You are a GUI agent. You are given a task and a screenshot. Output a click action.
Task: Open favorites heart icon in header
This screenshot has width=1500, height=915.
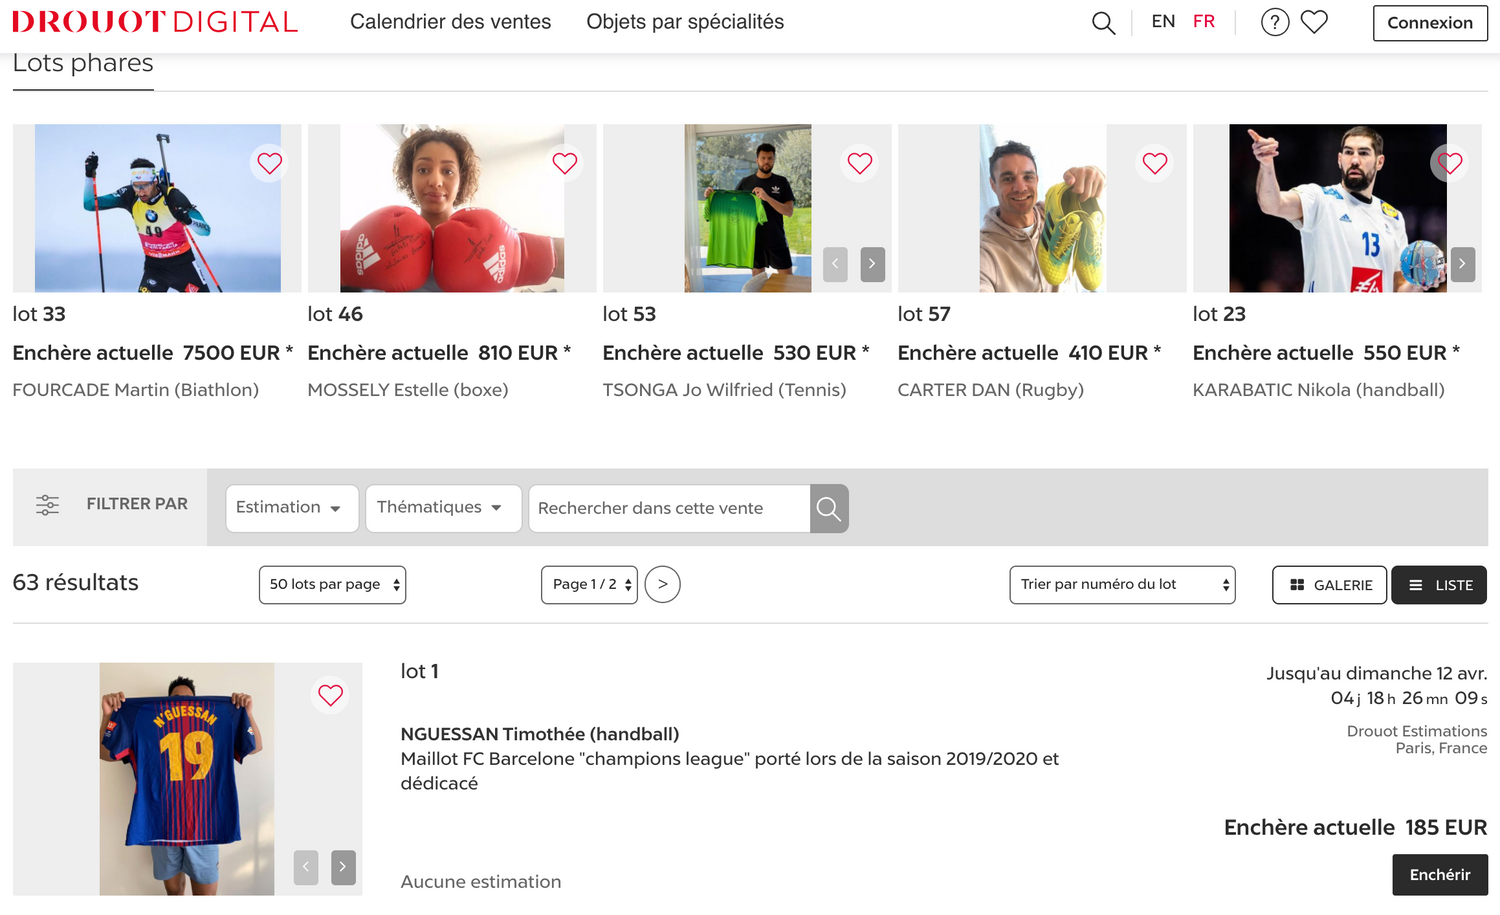[x=1314, y=22]
